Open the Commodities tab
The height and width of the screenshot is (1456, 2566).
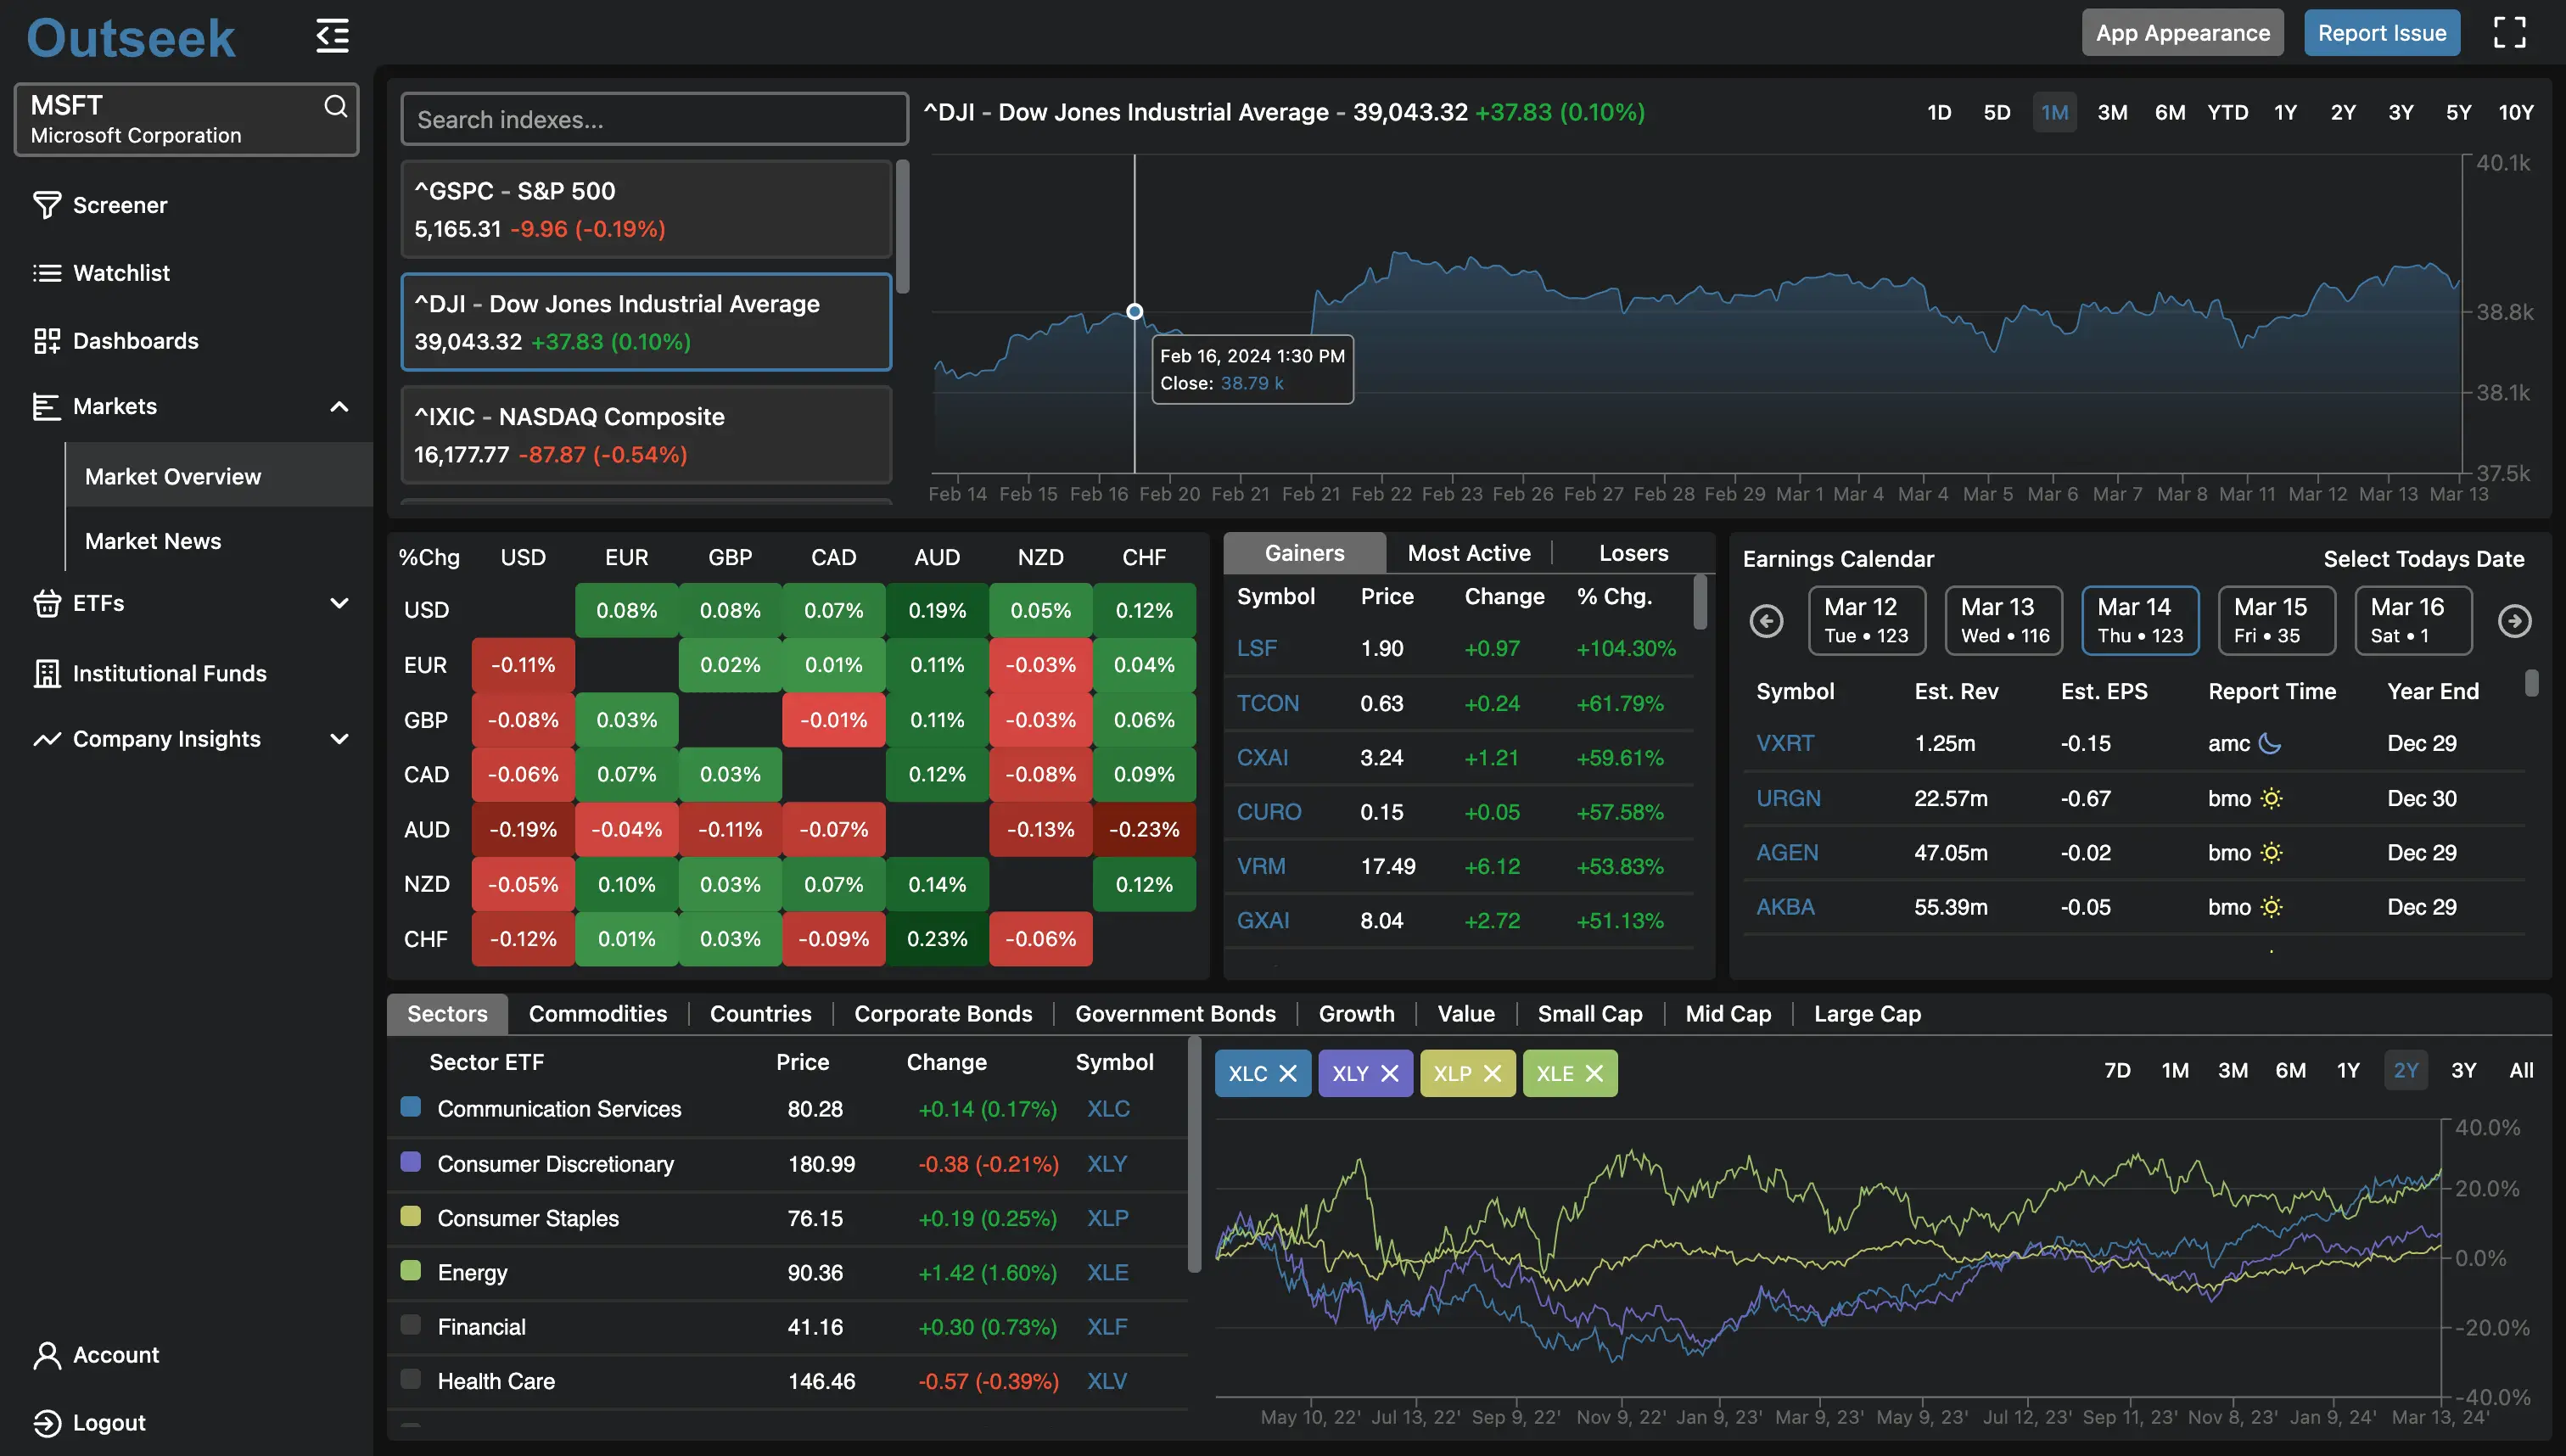point(597,1013)
